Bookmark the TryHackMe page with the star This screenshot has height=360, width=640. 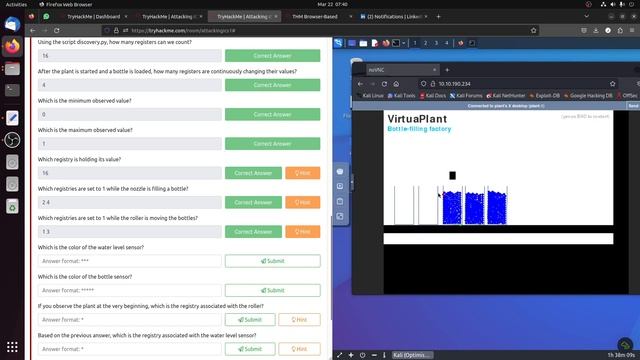pos(533,31)
